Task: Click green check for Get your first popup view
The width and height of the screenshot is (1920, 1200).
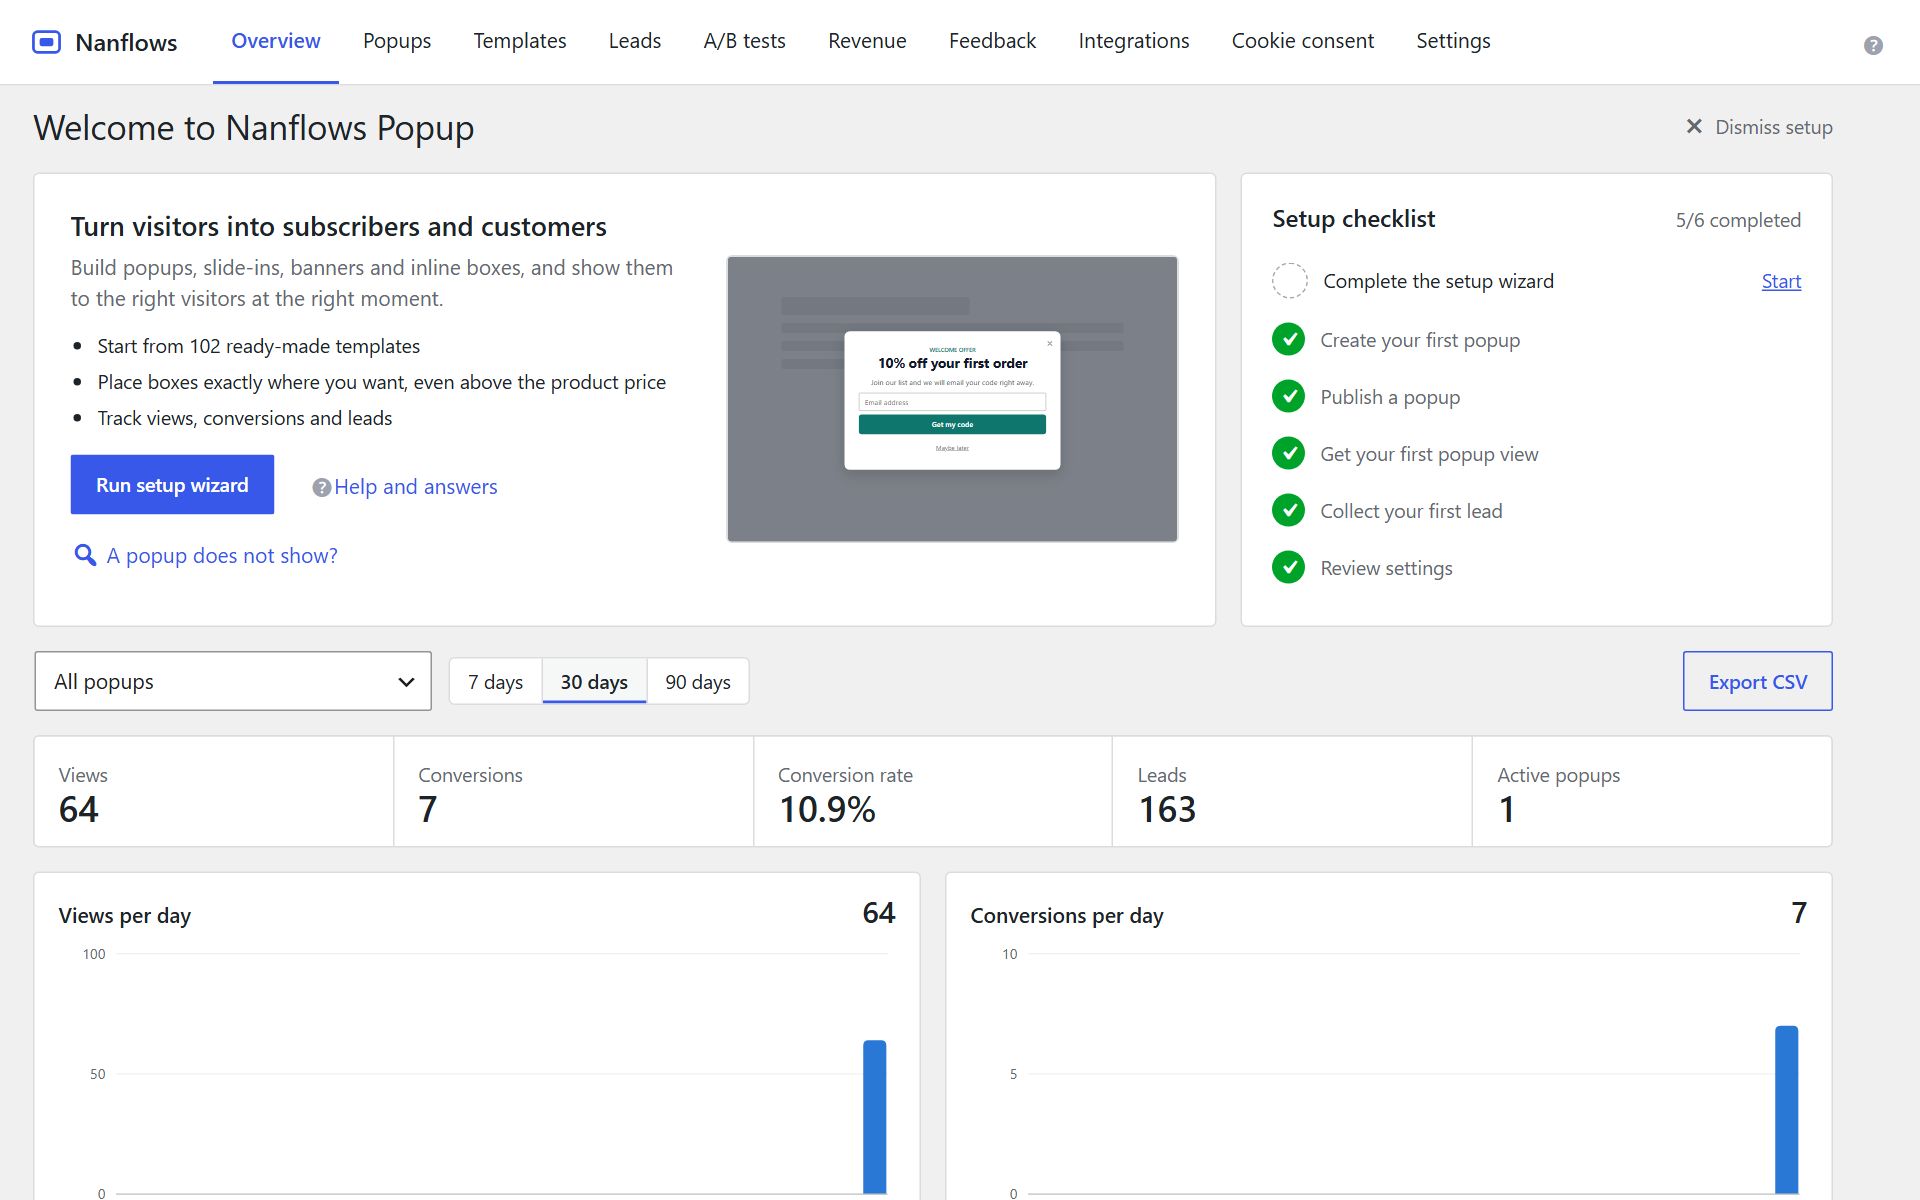Action: click(x=1288, y=454)
